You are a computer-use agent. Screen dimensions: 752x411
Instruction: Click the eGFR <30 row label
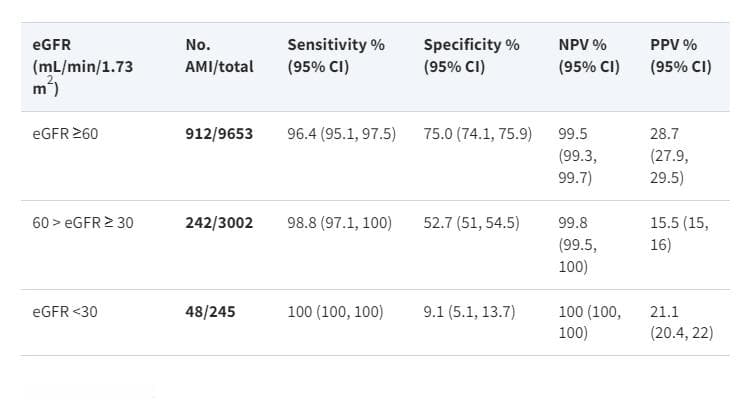pyautogui.click(x=65, y=312)
